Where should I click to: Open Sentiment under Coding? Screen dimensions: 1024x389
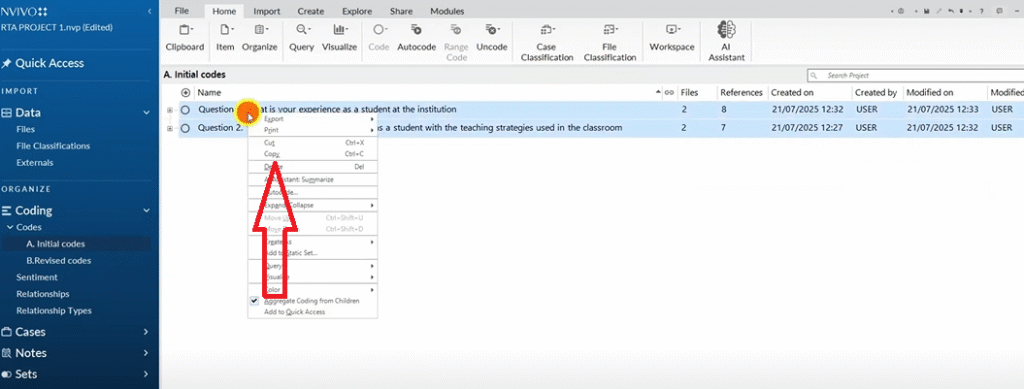[x=37, y=277]
